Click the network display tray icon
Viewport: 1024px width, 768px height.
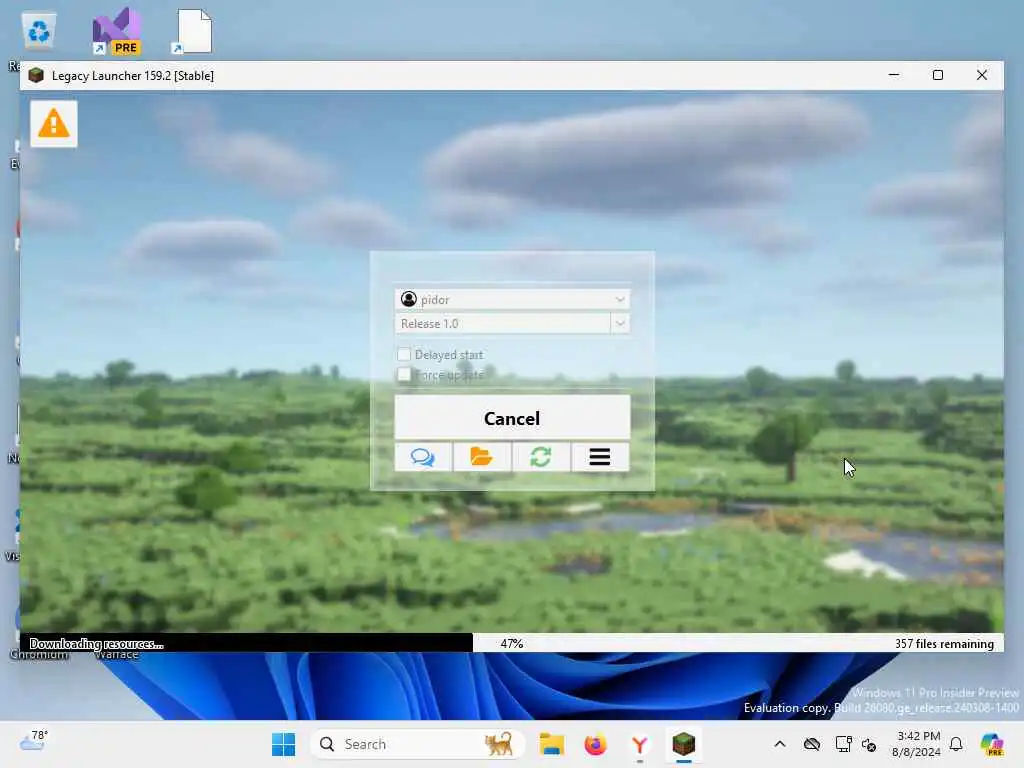coord(843,744)
